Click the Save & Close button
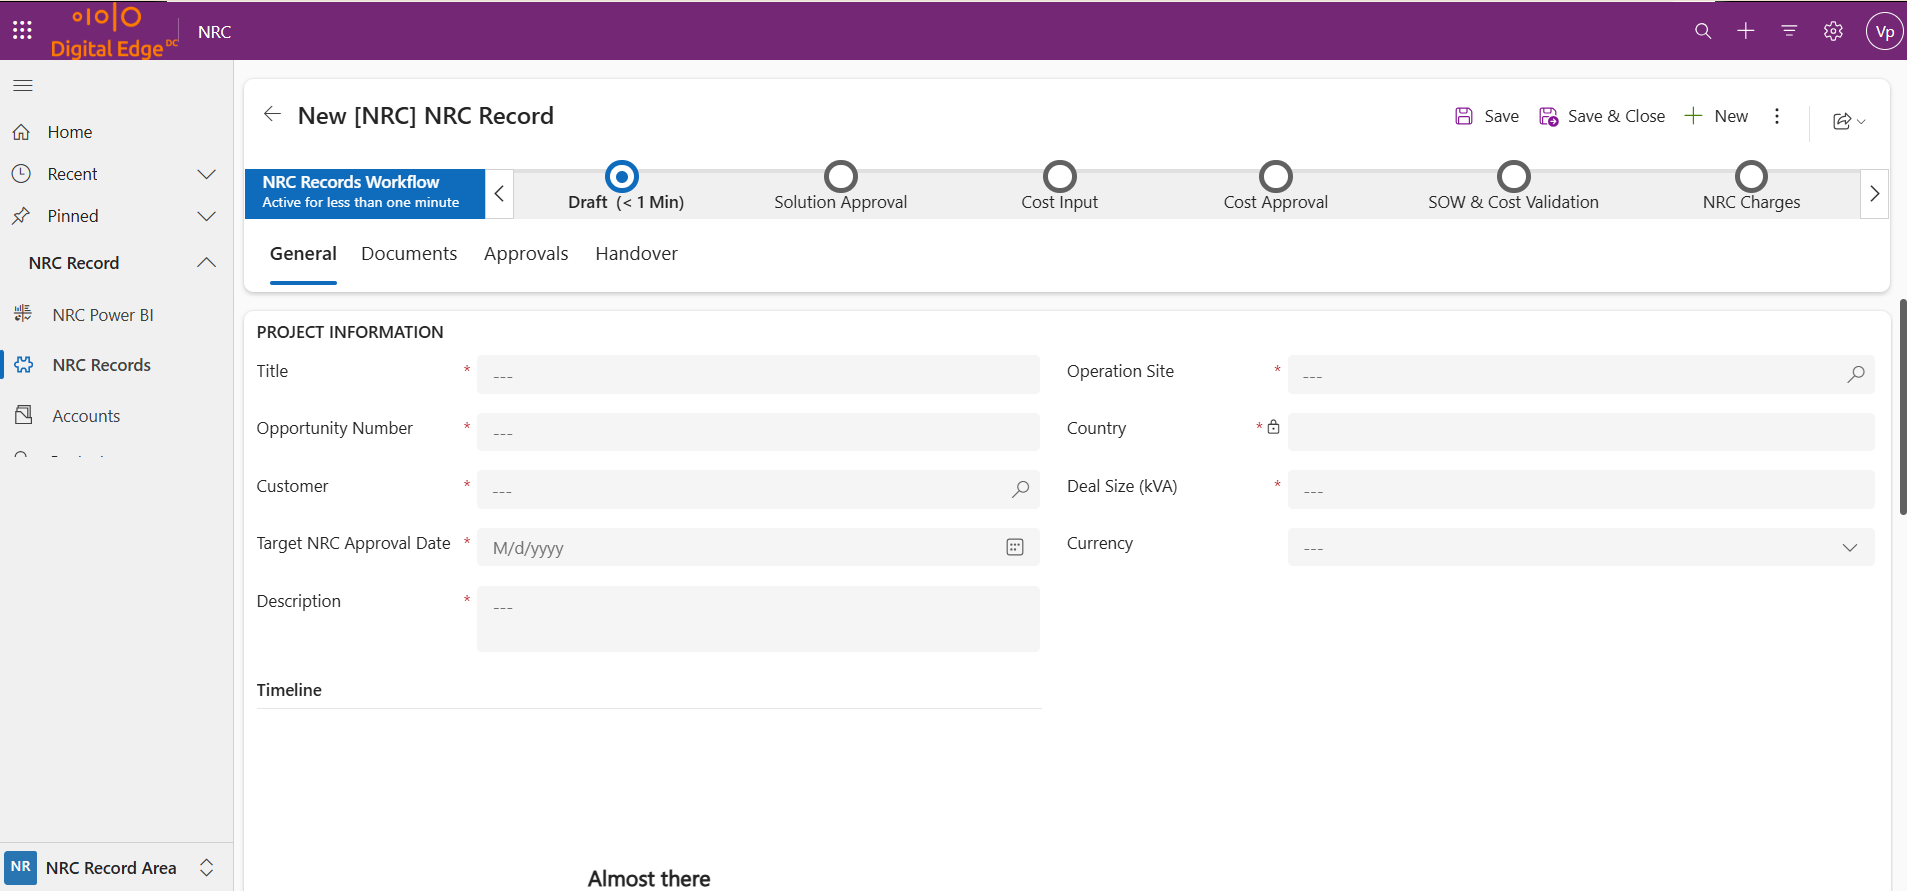The height and width of the screenshot is (891, 1907). [x=1601, y=116]
